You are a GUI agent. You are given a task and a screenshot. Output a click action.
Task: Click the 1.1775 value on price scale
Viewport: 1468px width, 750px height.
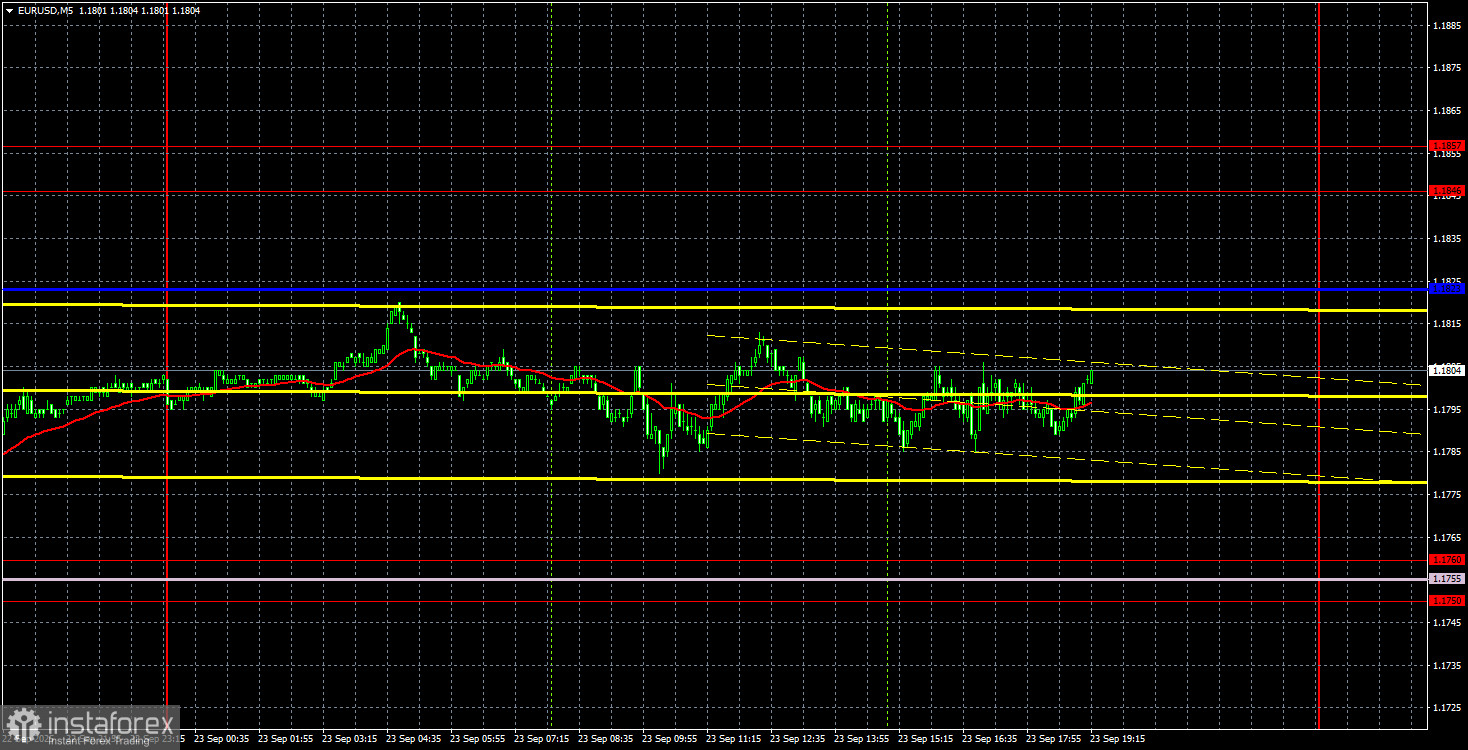point(1448,494)
